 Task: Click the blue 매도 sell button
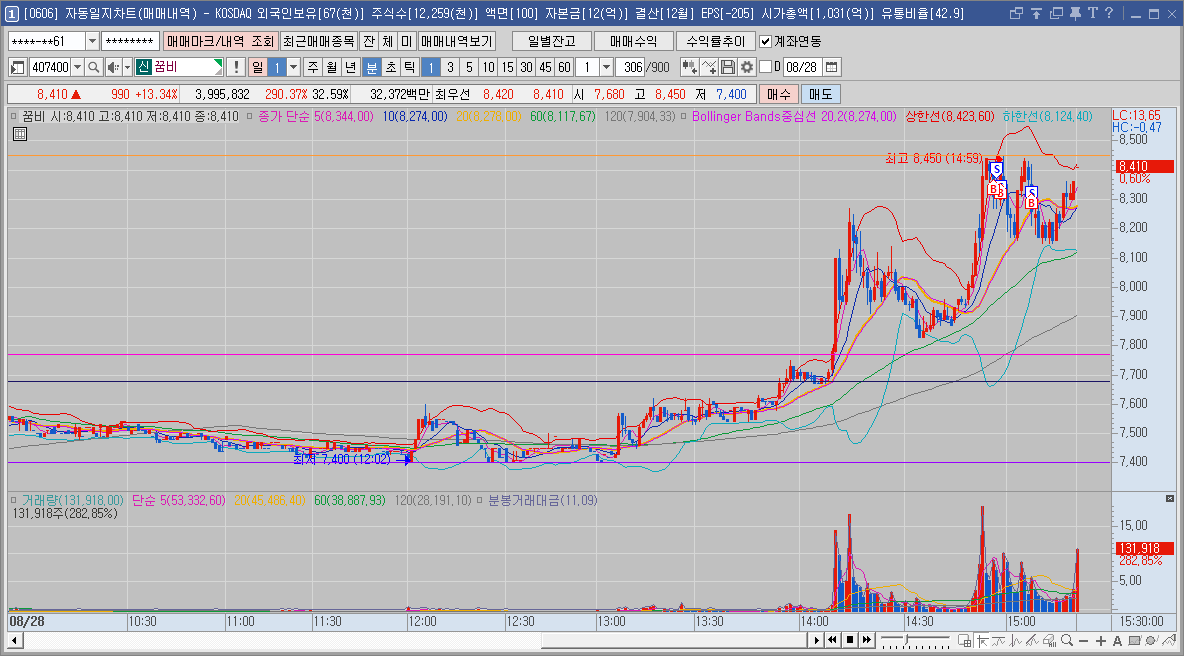click(820, 94)
